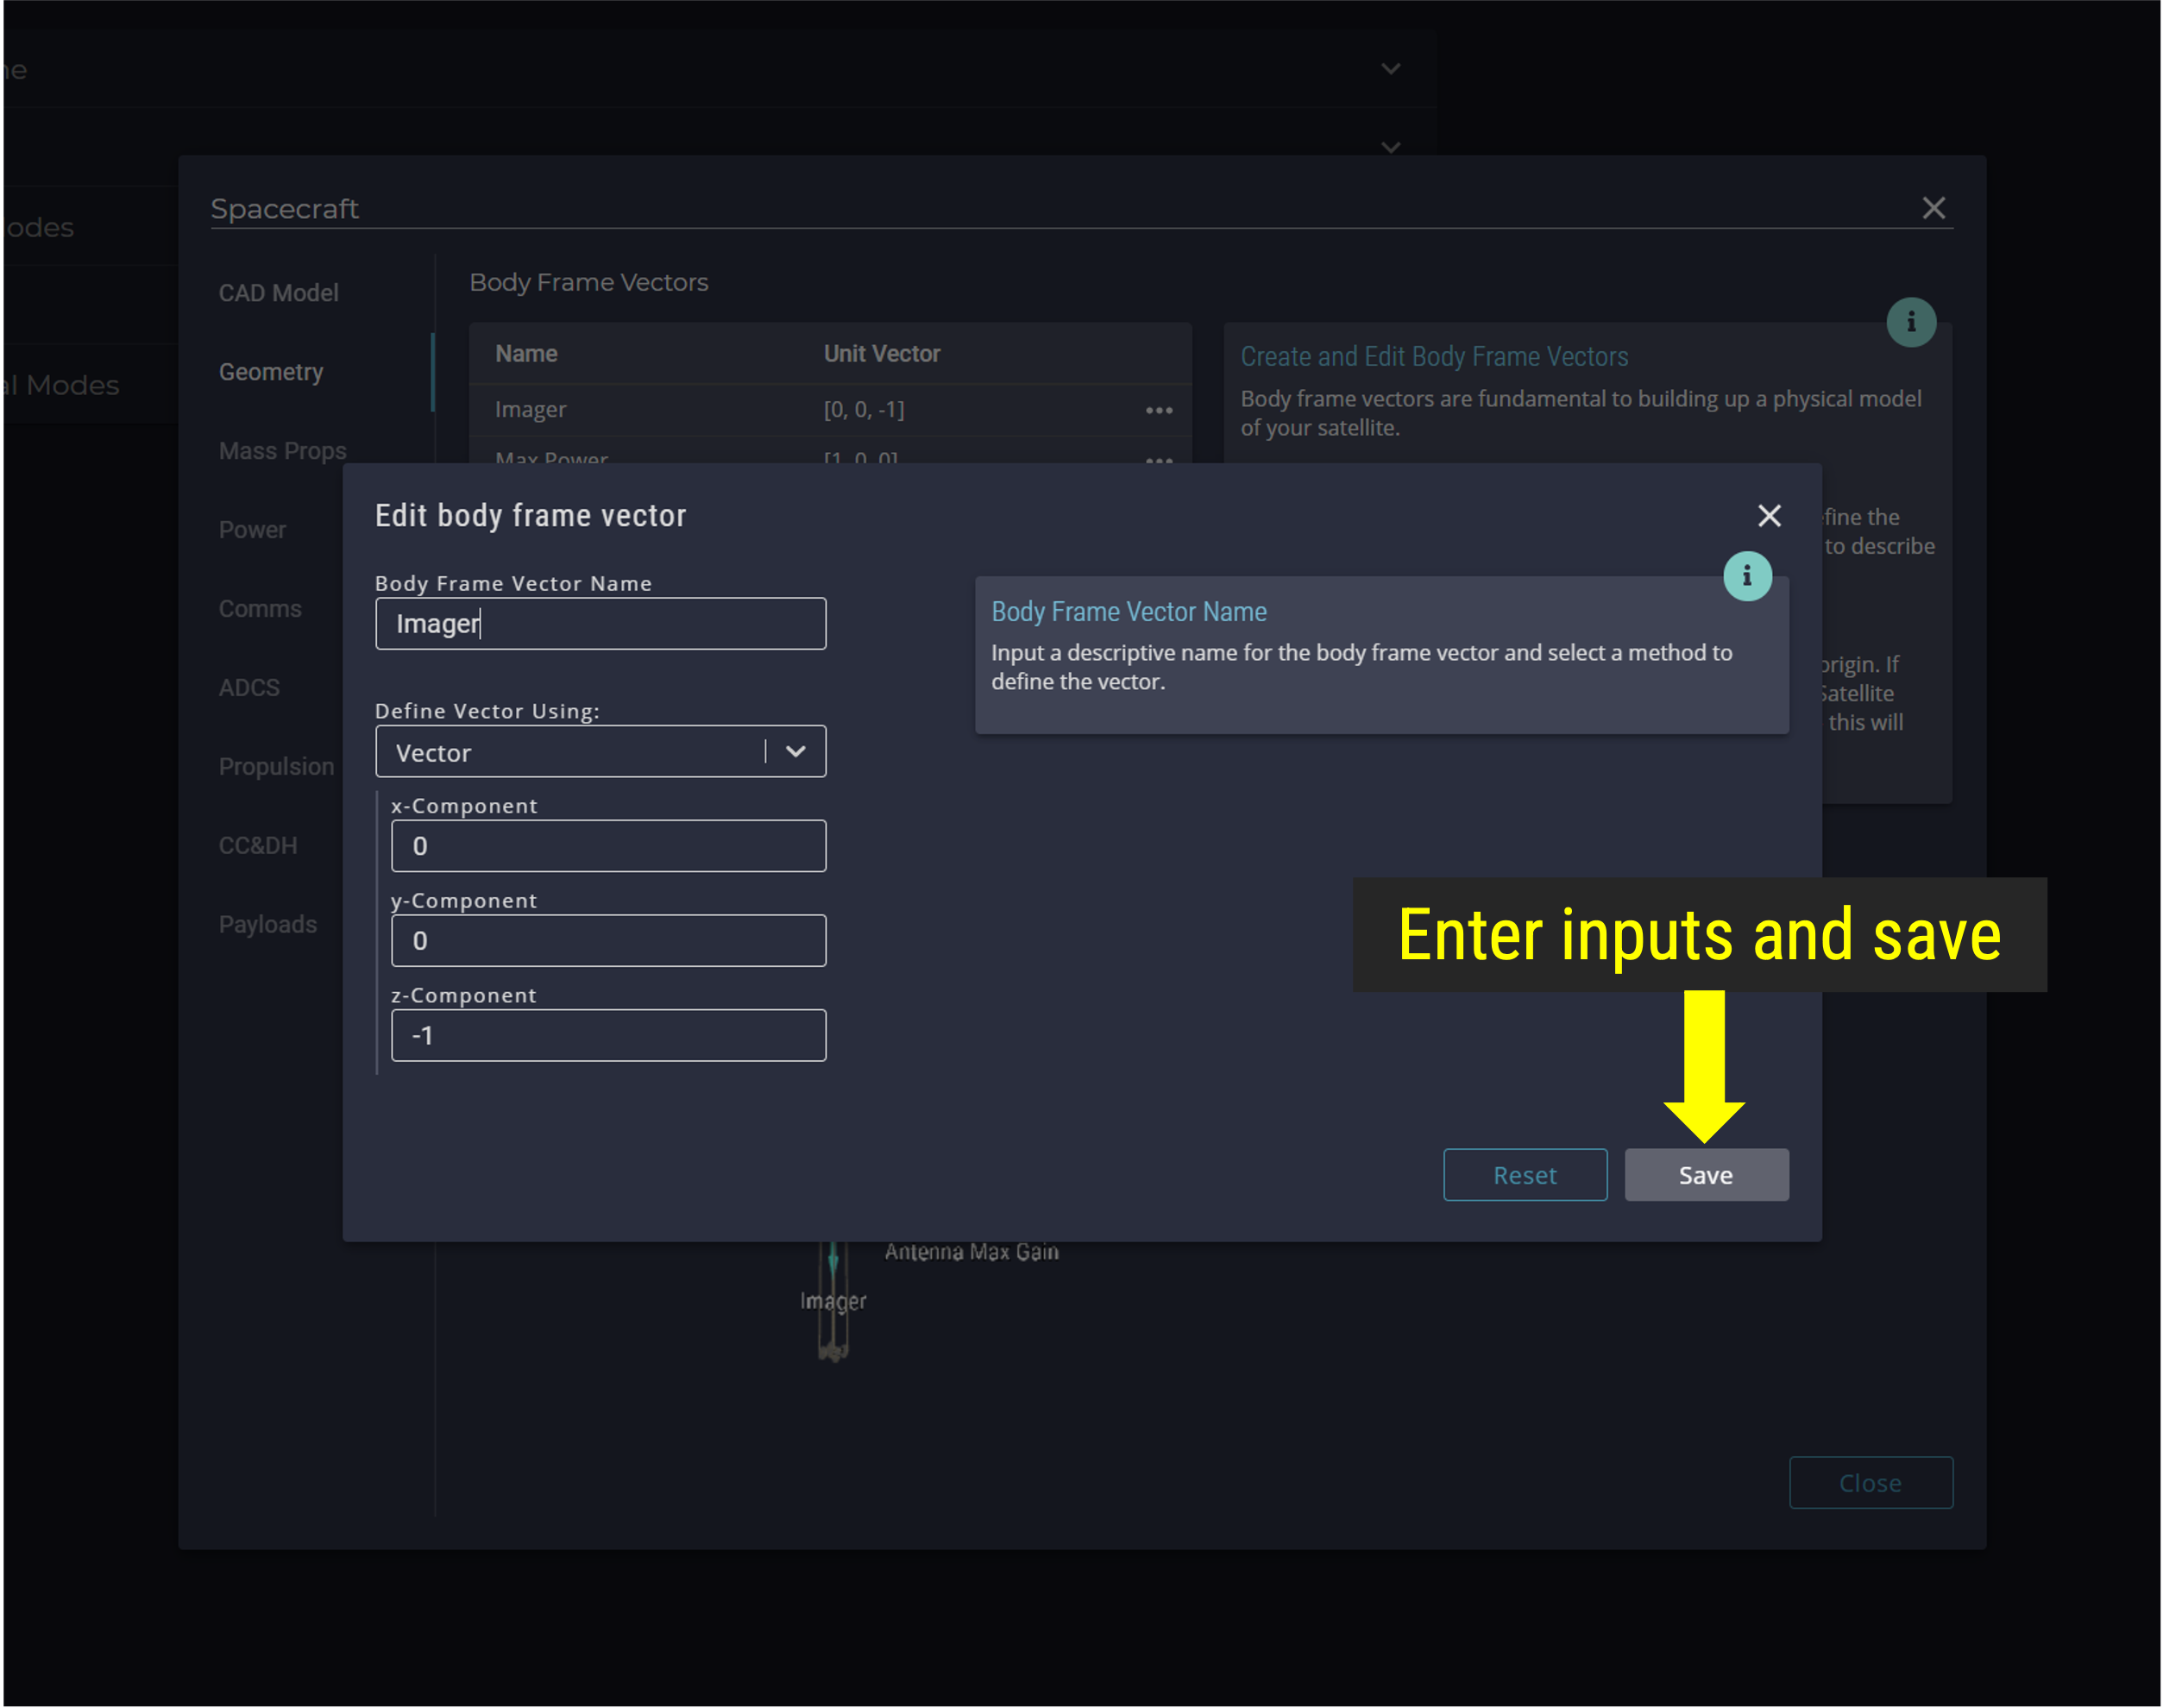Click the ellipsis icon next to Max Power vector
Viewport: 2163px width, 1708px height.
[x=1157, y=460]
